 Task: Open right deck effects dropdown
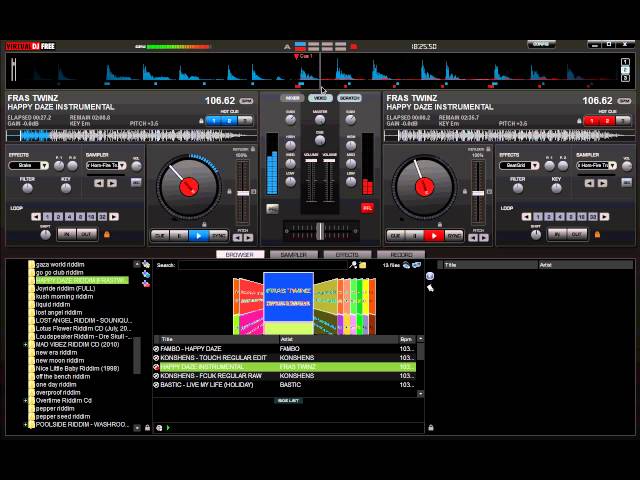pos(535,165)
